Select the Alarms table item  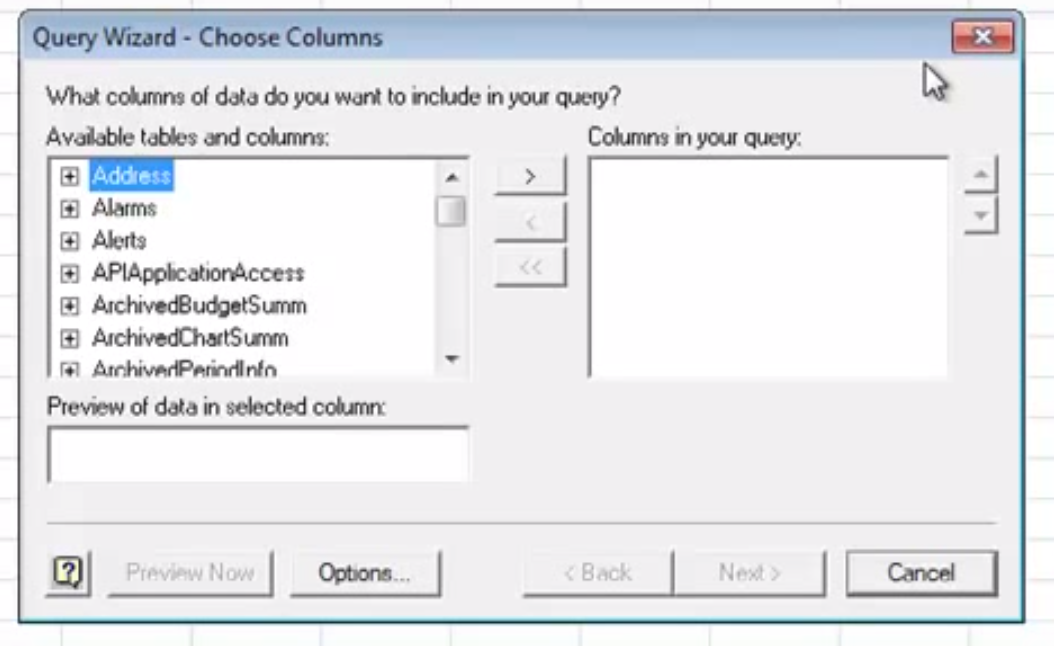pyautogui.click(x=124, y=208)
